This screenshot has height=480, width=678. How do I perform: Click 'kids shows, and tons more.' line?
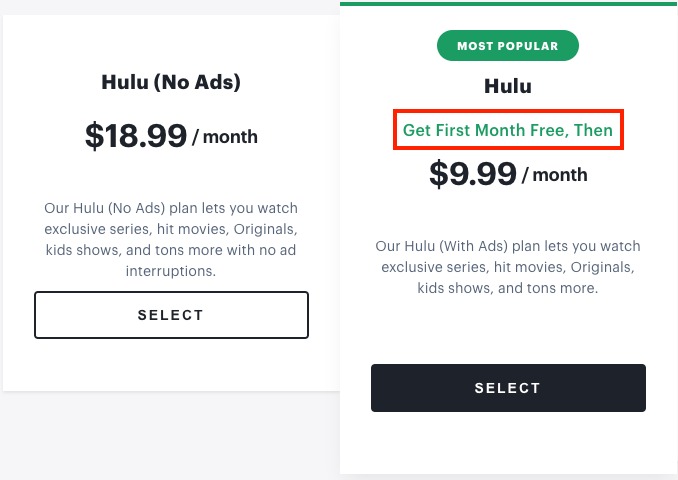click(x=508, y=288)
